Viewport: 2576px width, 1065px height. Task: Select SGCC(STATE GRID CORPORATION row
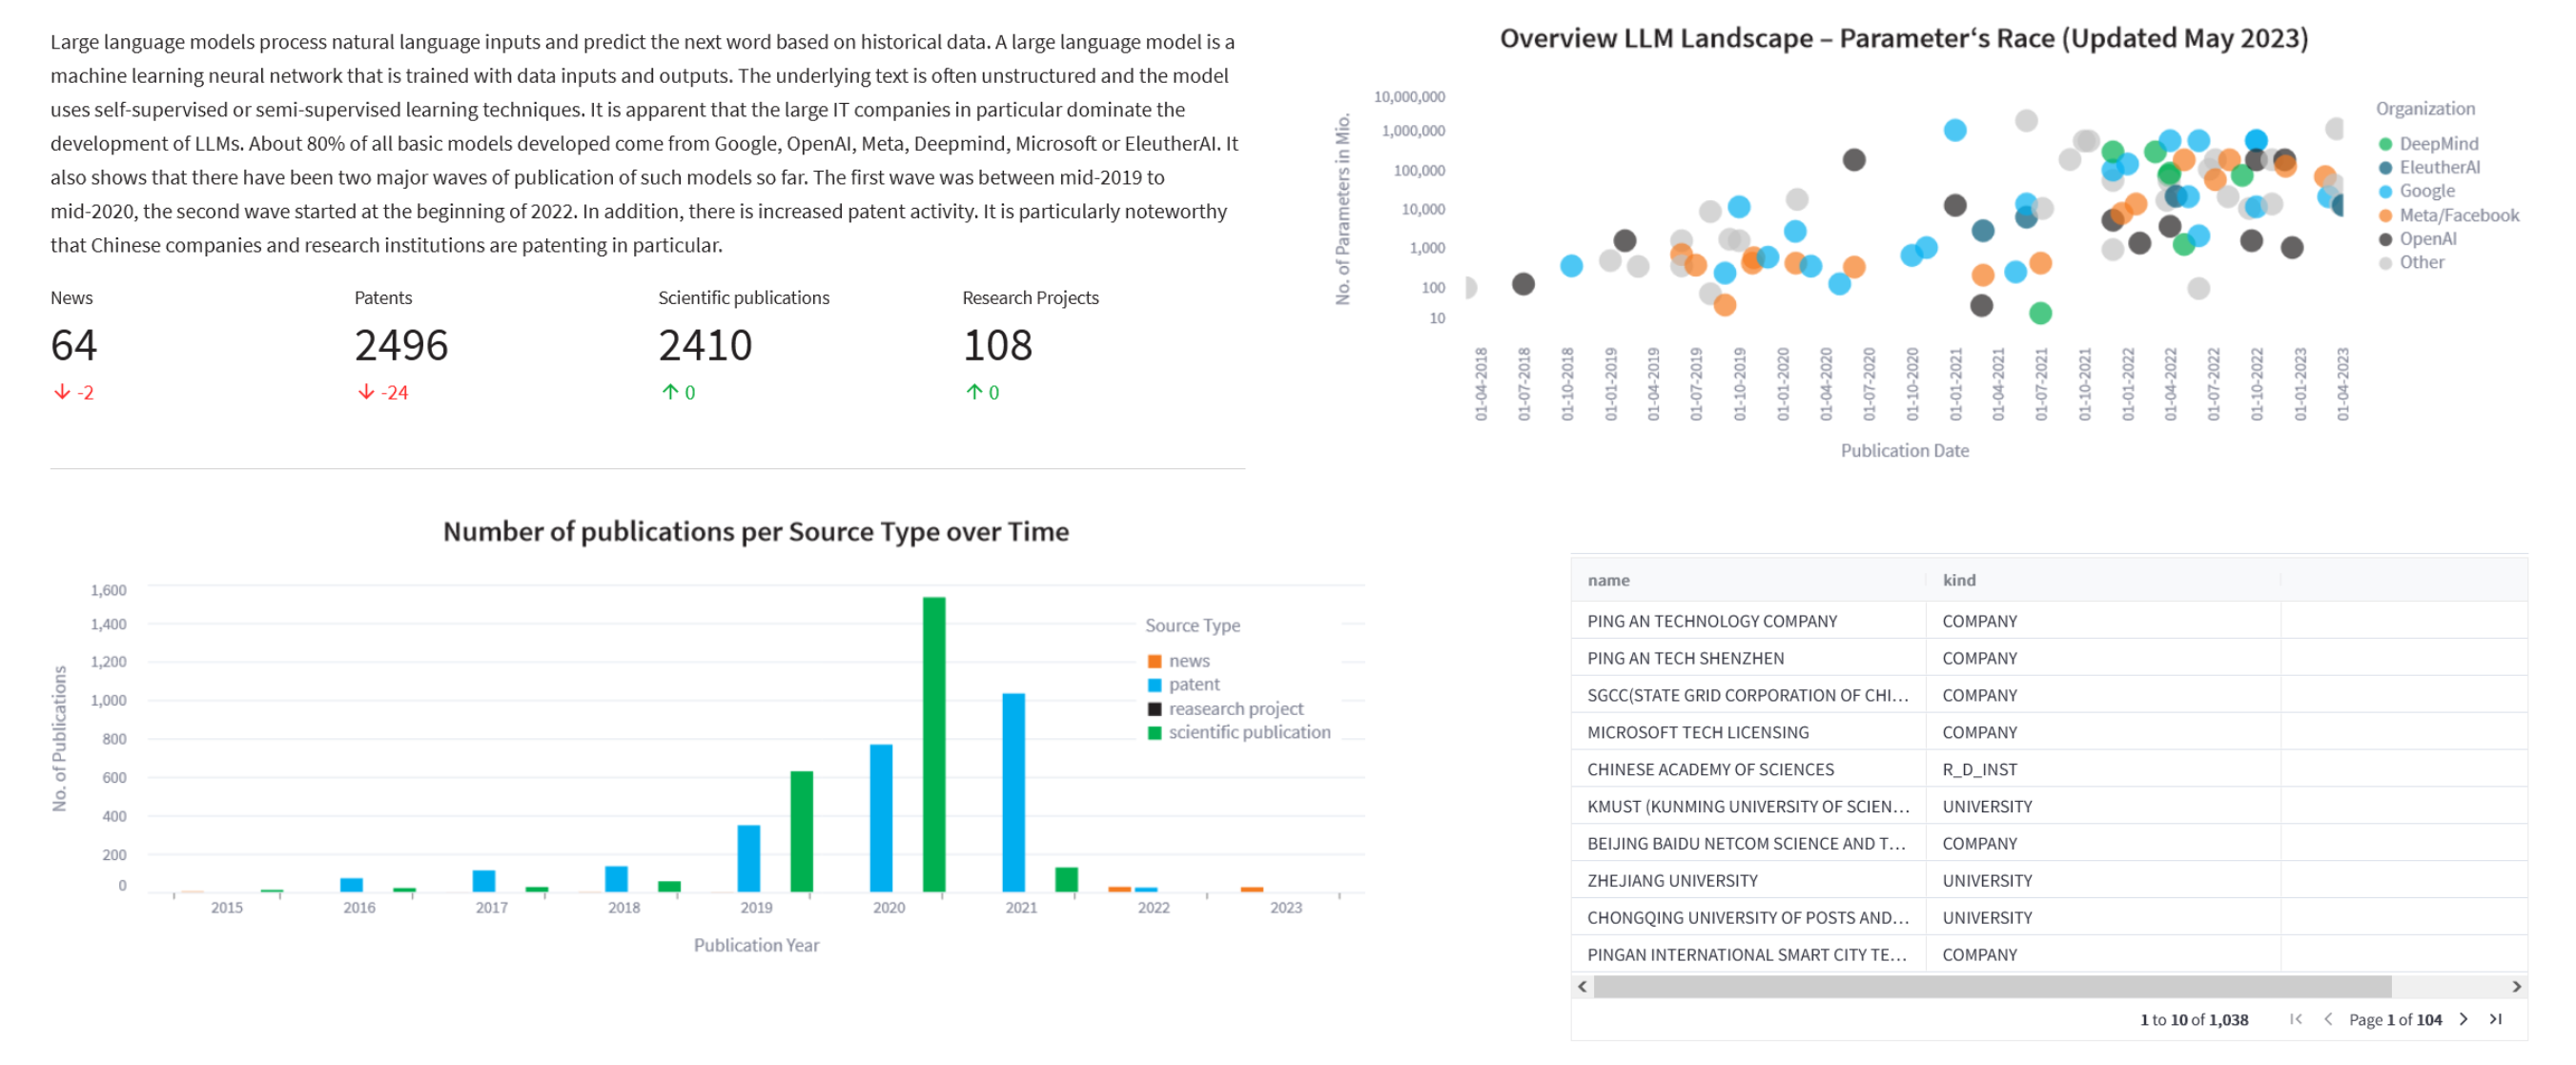[2048, 695]
